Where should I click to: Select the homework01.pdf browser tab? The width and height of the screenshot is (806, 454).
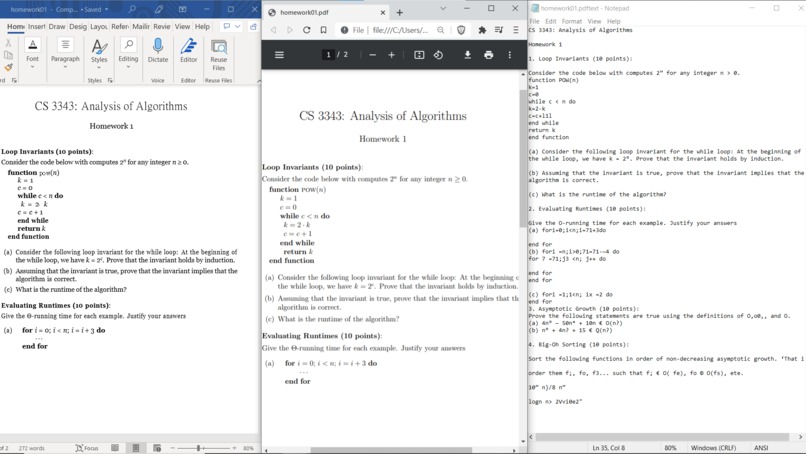point(326,12)
